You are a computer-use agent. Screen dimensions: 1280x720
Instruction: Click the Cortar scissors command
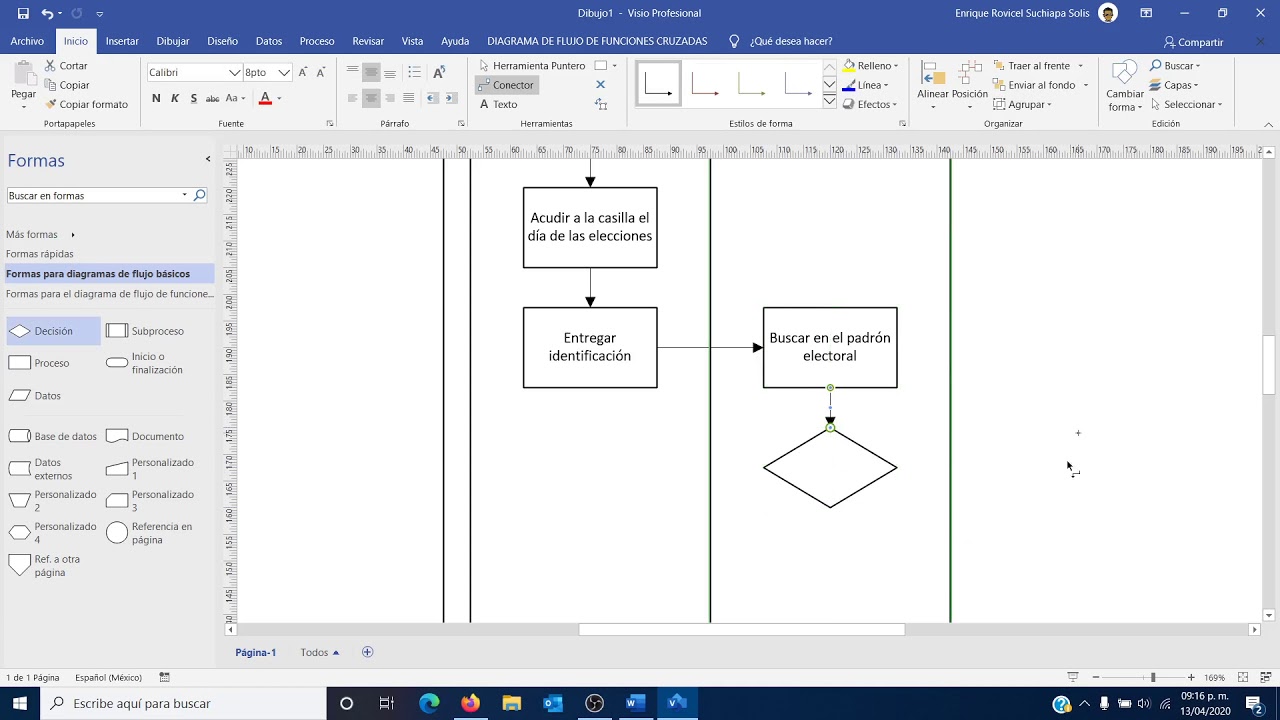click(x=66, y=66)
